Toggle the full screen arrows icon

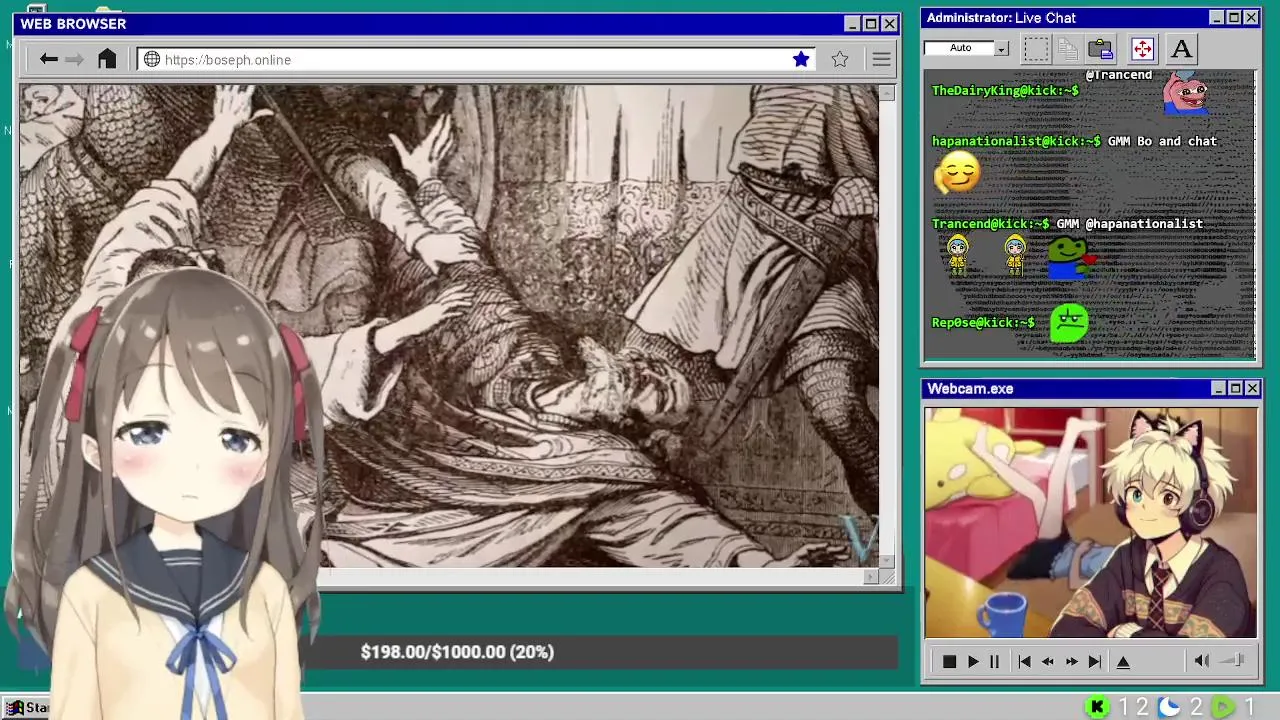[1142, 48]
